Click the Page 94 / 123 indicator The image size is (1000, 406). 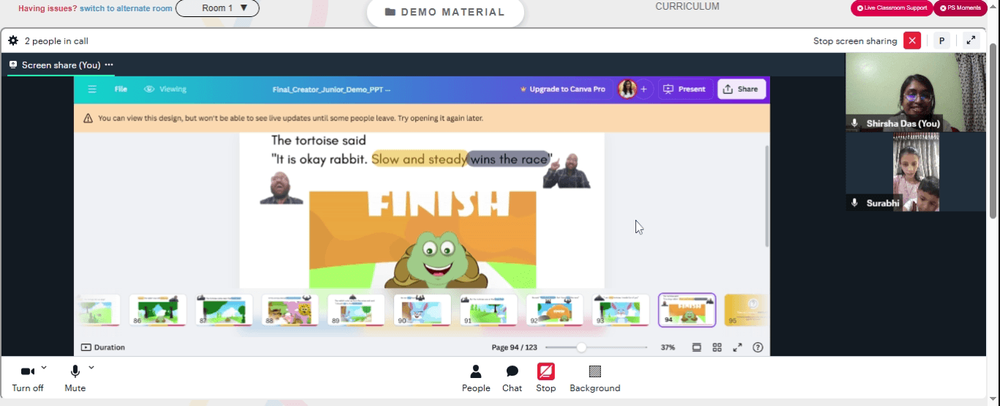point(514,347)
